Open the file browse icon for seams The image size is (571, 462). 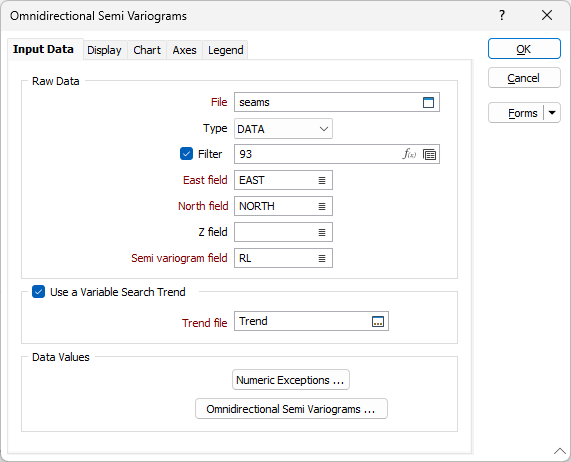[x=428, y=102]
